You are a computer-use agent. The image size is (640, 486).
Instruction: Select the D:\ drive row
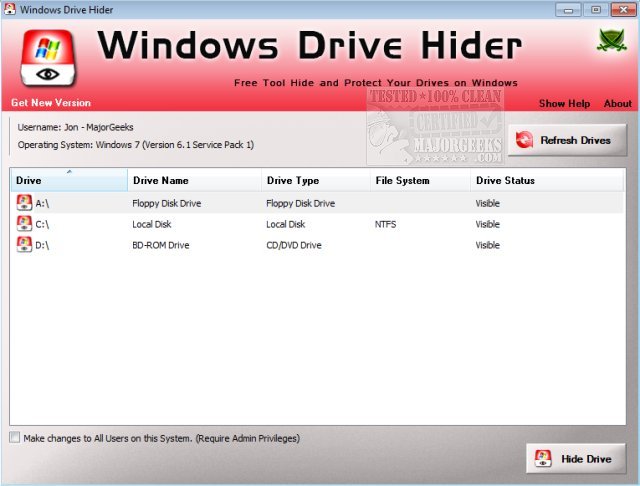tap(318, 245)
